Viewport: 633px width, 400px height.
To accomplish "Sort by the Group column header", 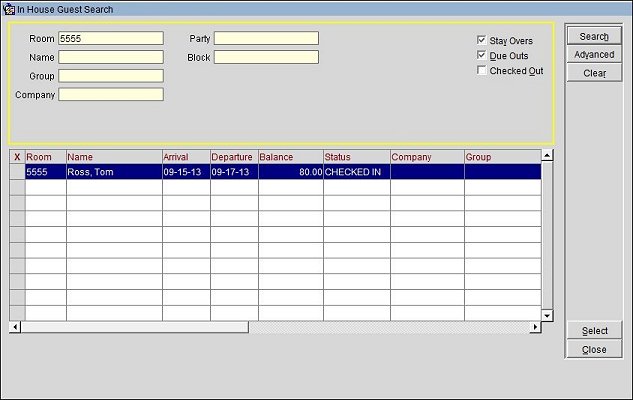I will pyautogui.click(x=503, y=157).
